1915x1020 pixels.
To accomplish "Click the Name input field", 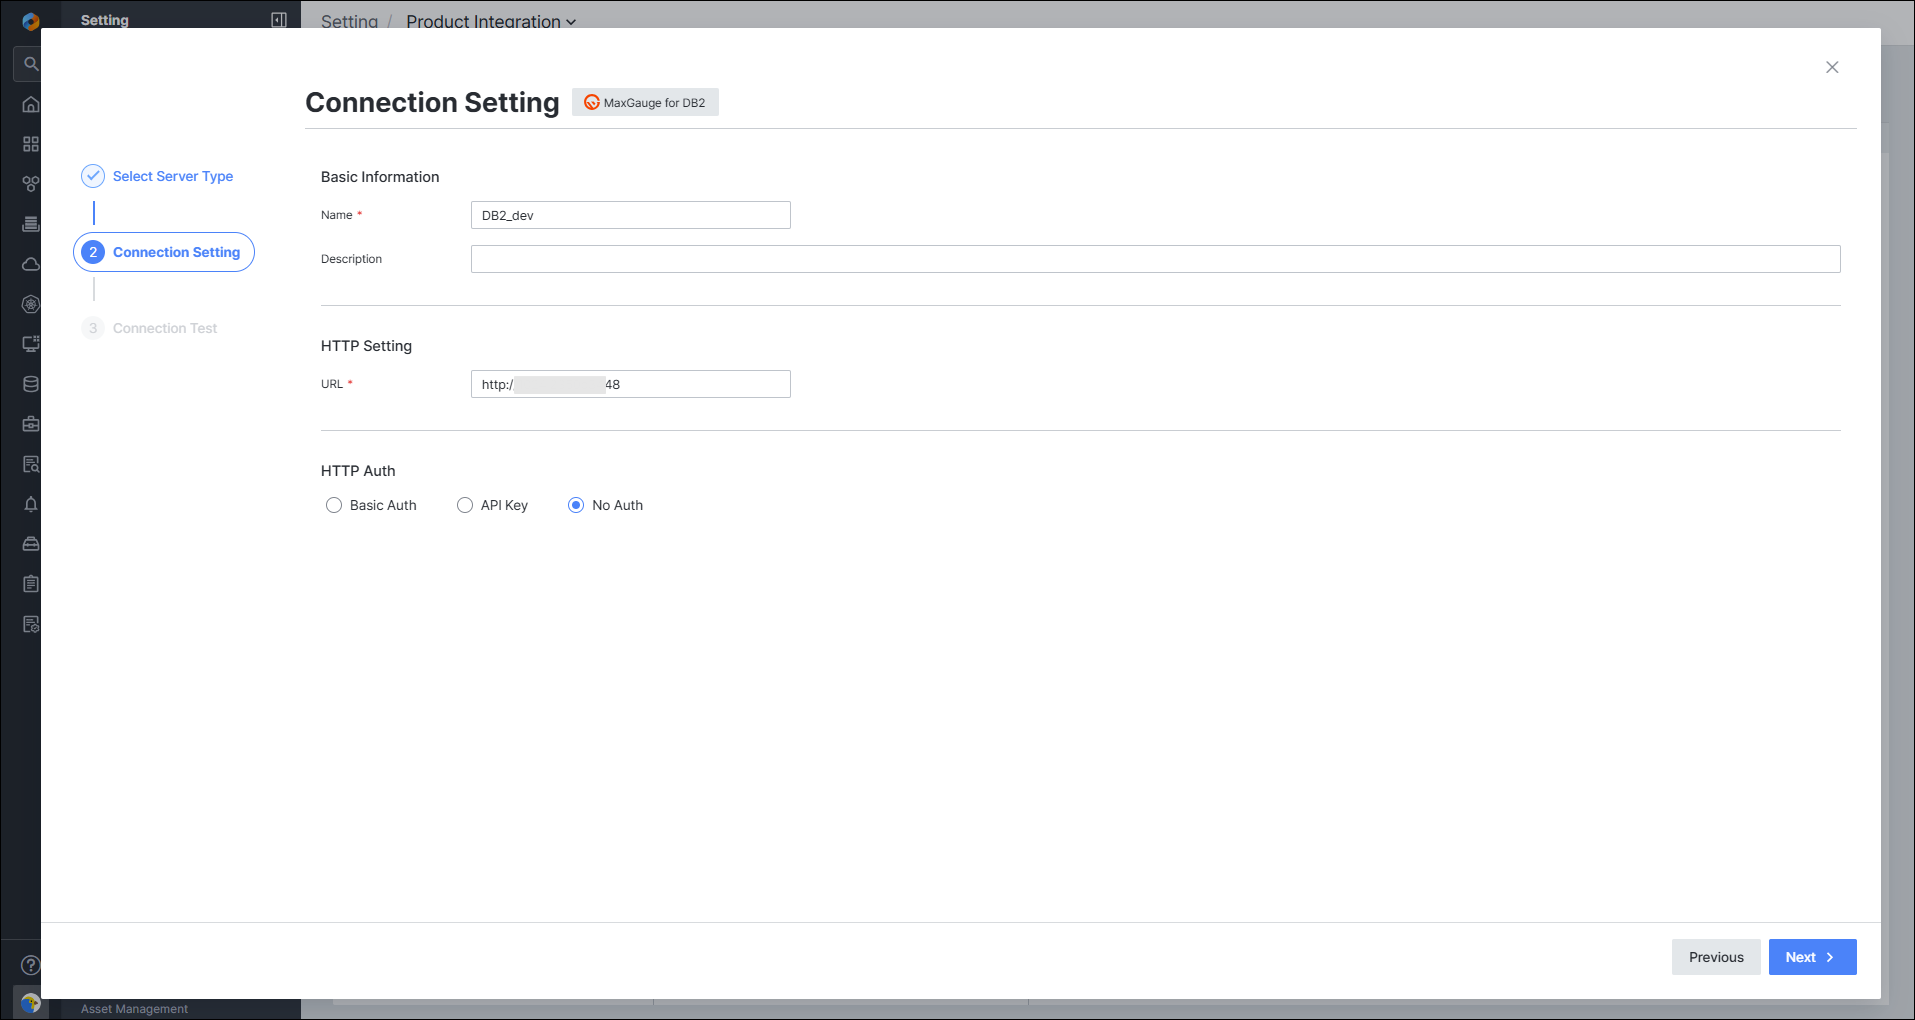I will 631,215.
